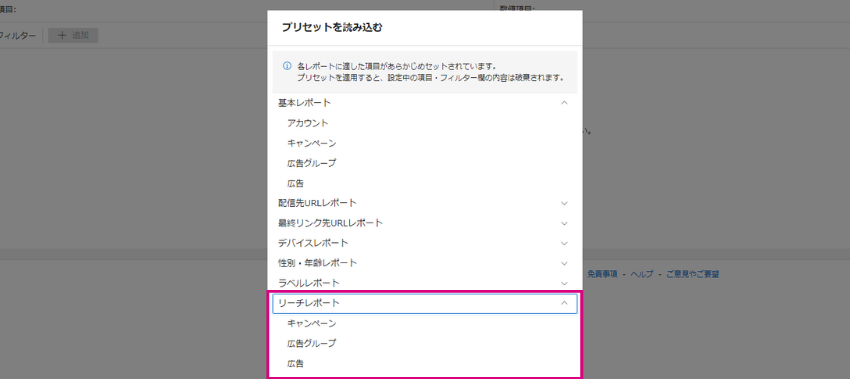Click the デバイスレポート heading label
This screenshot has height=379, width=850.
[313, 243]
